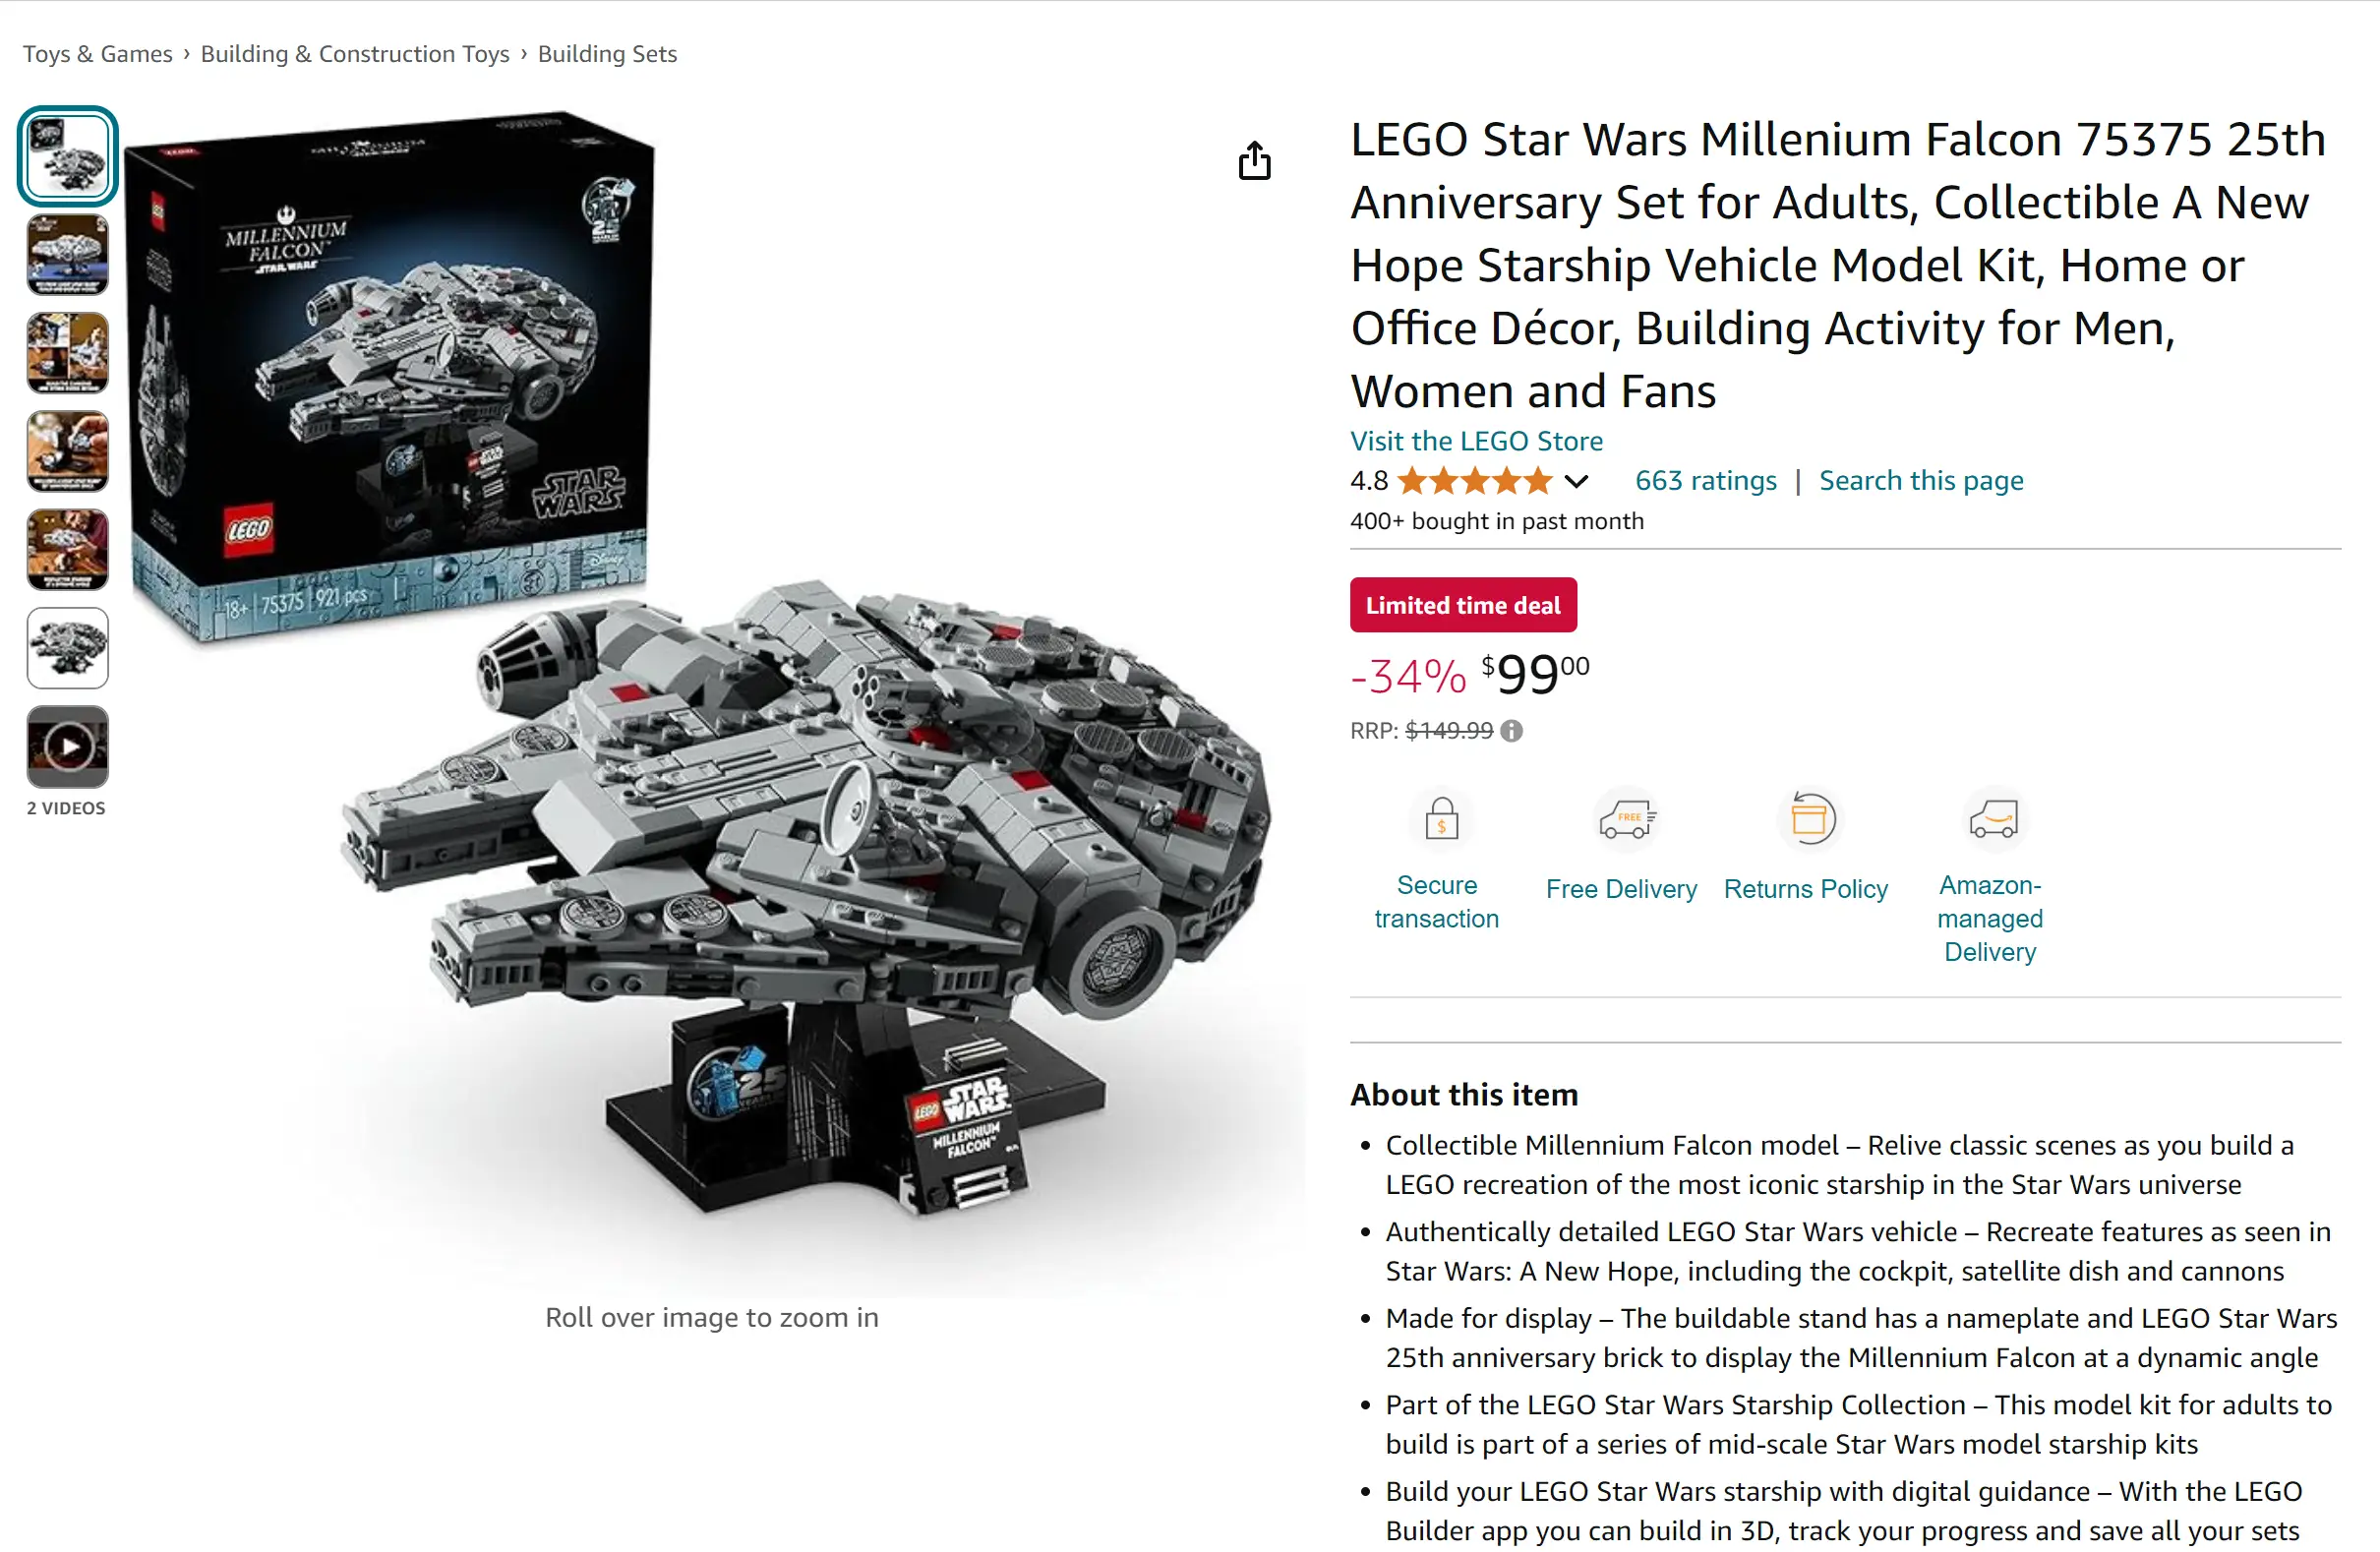Expand the star rating breakdown chevron
This screenshot has width=2380, height=1552.
1577,482
